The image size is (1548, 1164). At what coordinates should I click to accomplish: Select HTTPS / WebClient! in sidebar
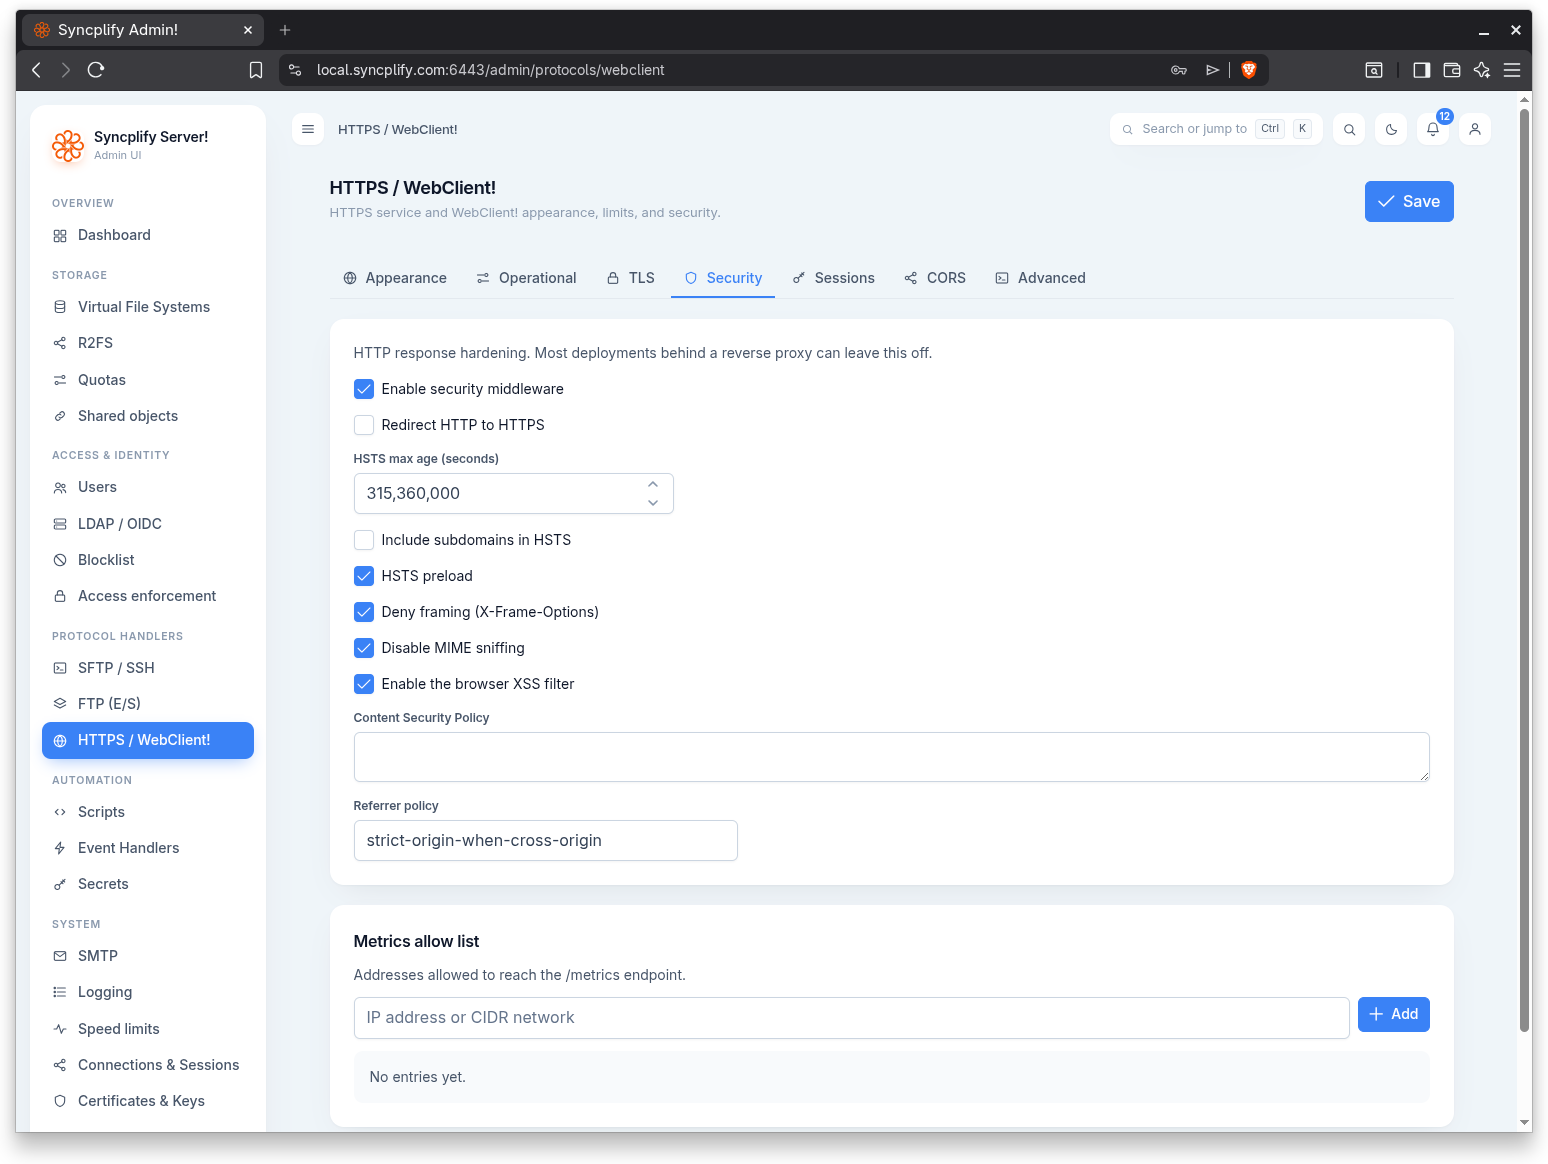coord(148,740)
